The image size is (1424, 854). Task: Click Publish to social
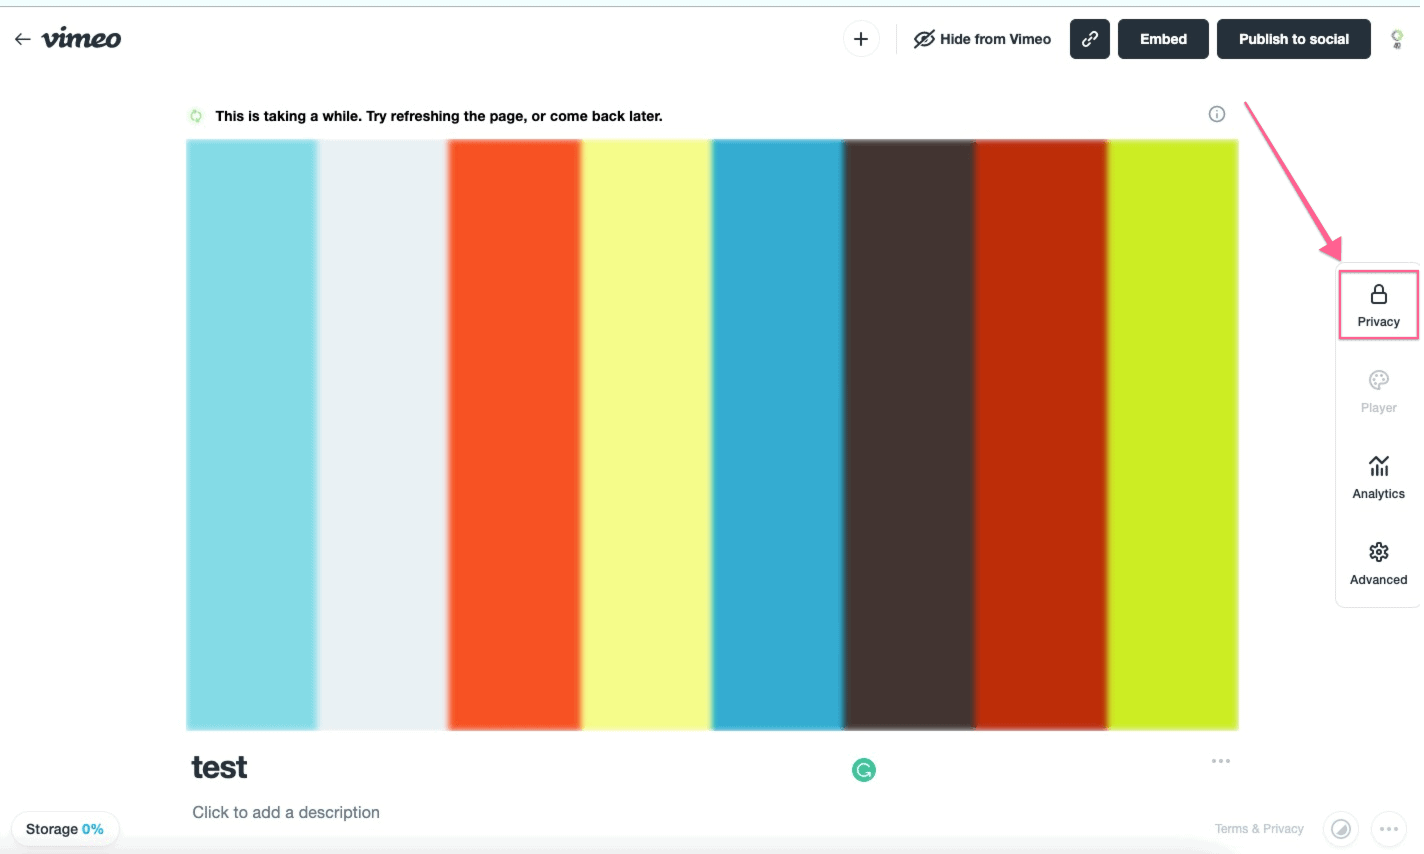tap(1293, 39)
